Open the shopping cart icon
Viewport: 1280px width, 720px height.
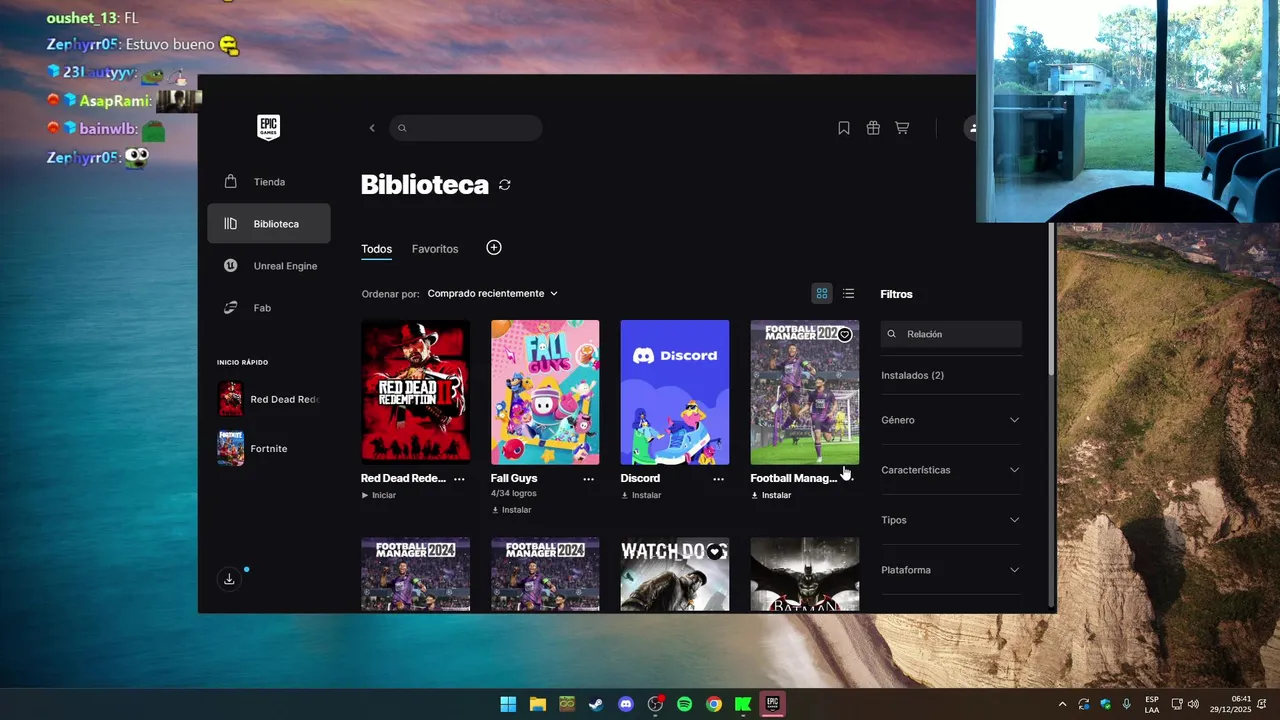(x=902, y=128)
